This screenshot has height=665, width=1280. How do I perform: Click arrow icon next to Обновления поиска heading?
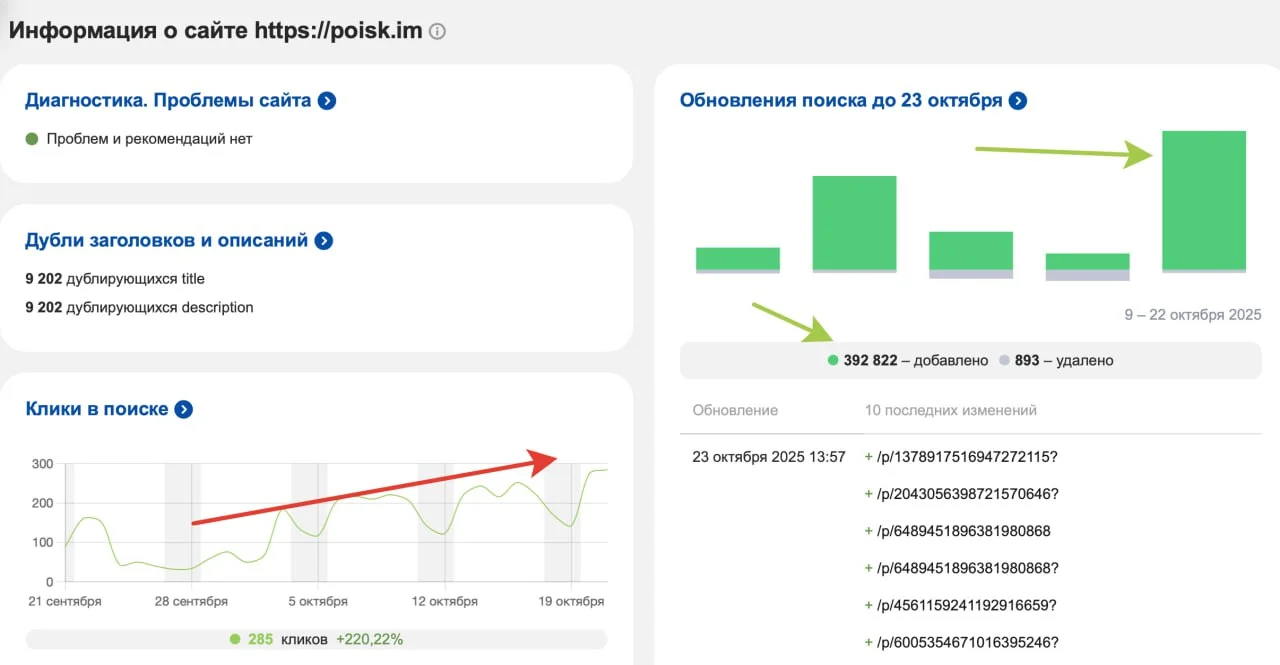(1018, 101)
